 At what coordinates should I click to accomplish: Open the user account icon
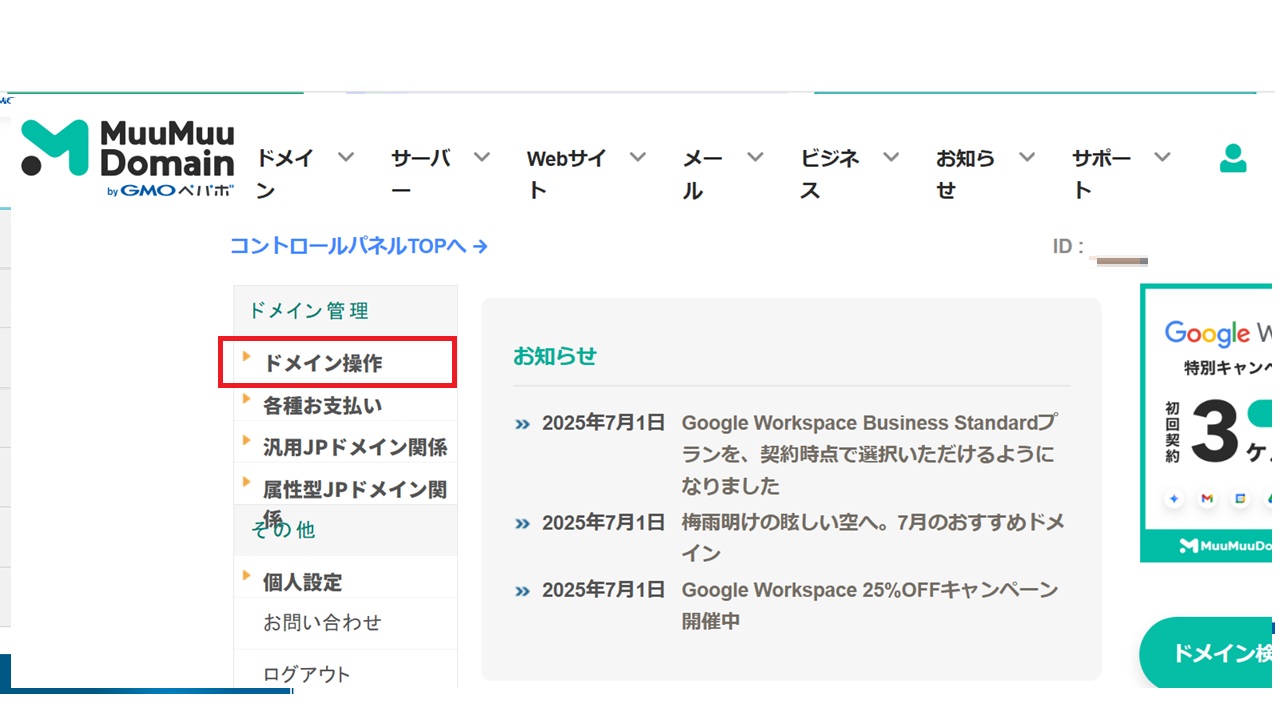pos(1233,158)
